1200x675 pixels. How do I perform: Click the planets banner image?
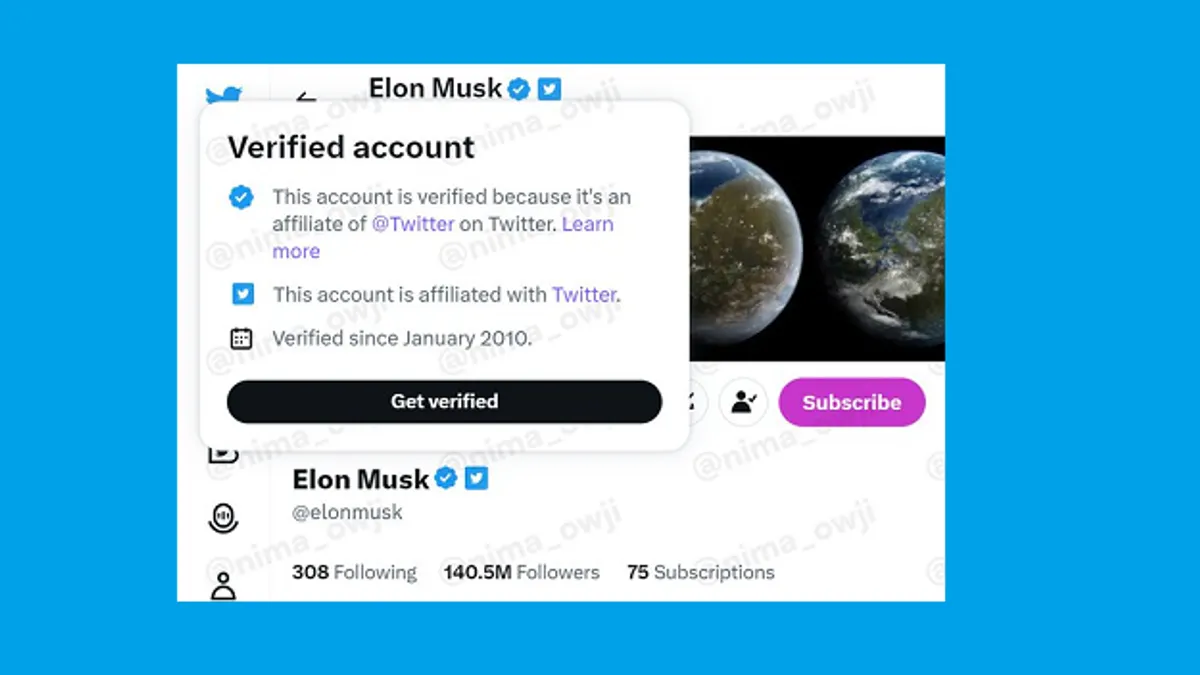coord(817,248)
